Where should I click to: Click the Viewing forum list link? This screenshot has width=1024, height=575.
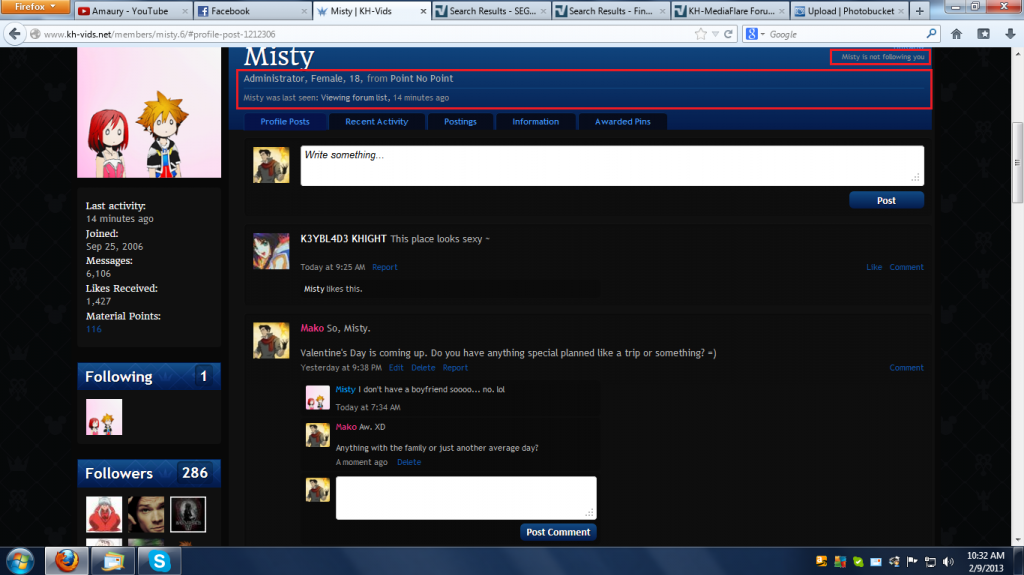pyautogui.click(x=354, y=98)
